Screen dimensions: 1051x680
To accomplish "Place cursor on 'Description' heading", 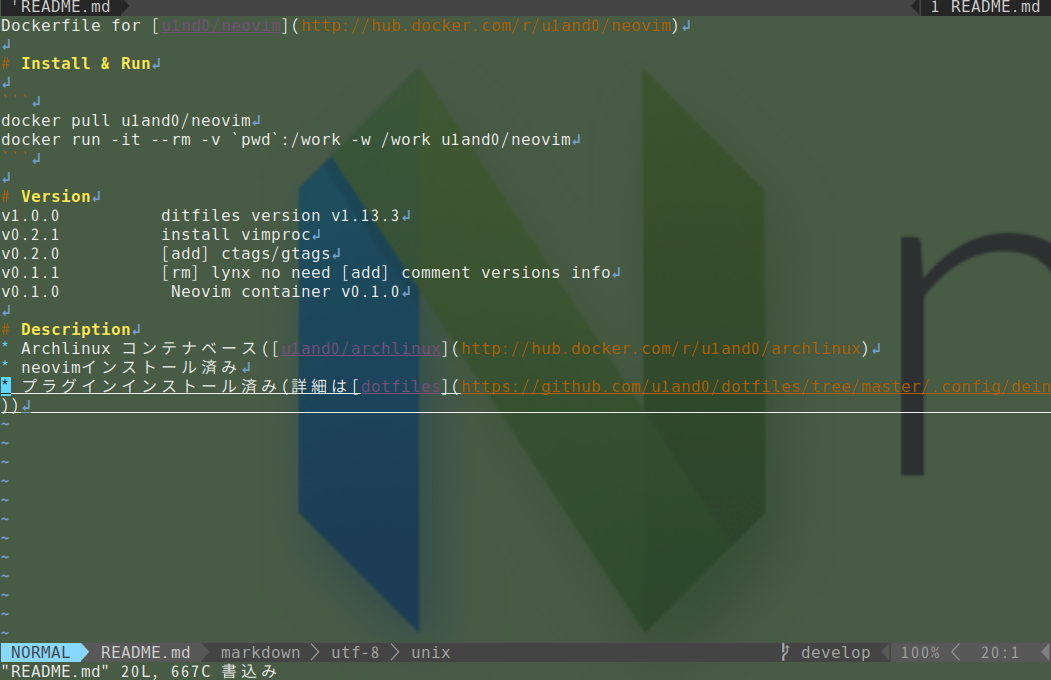I will click(76, 330).
